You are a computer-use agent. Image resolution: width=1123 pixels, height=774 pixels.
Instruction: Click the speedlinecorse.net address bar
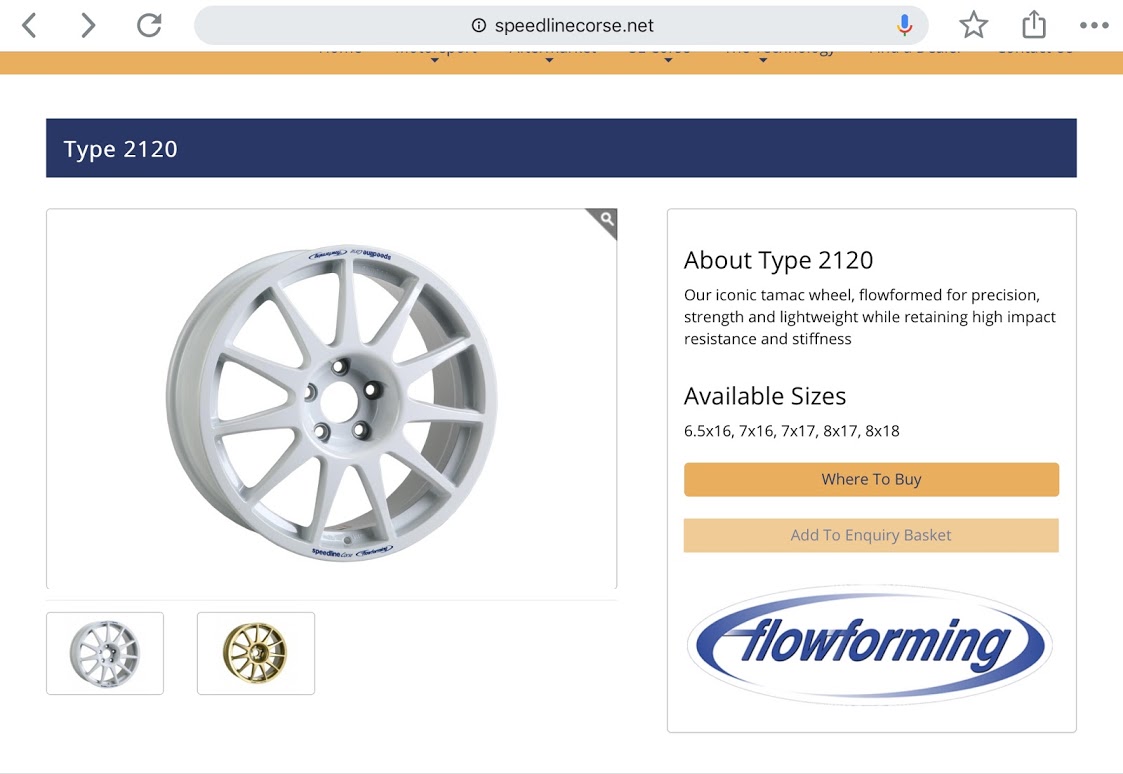click(561, 26)
